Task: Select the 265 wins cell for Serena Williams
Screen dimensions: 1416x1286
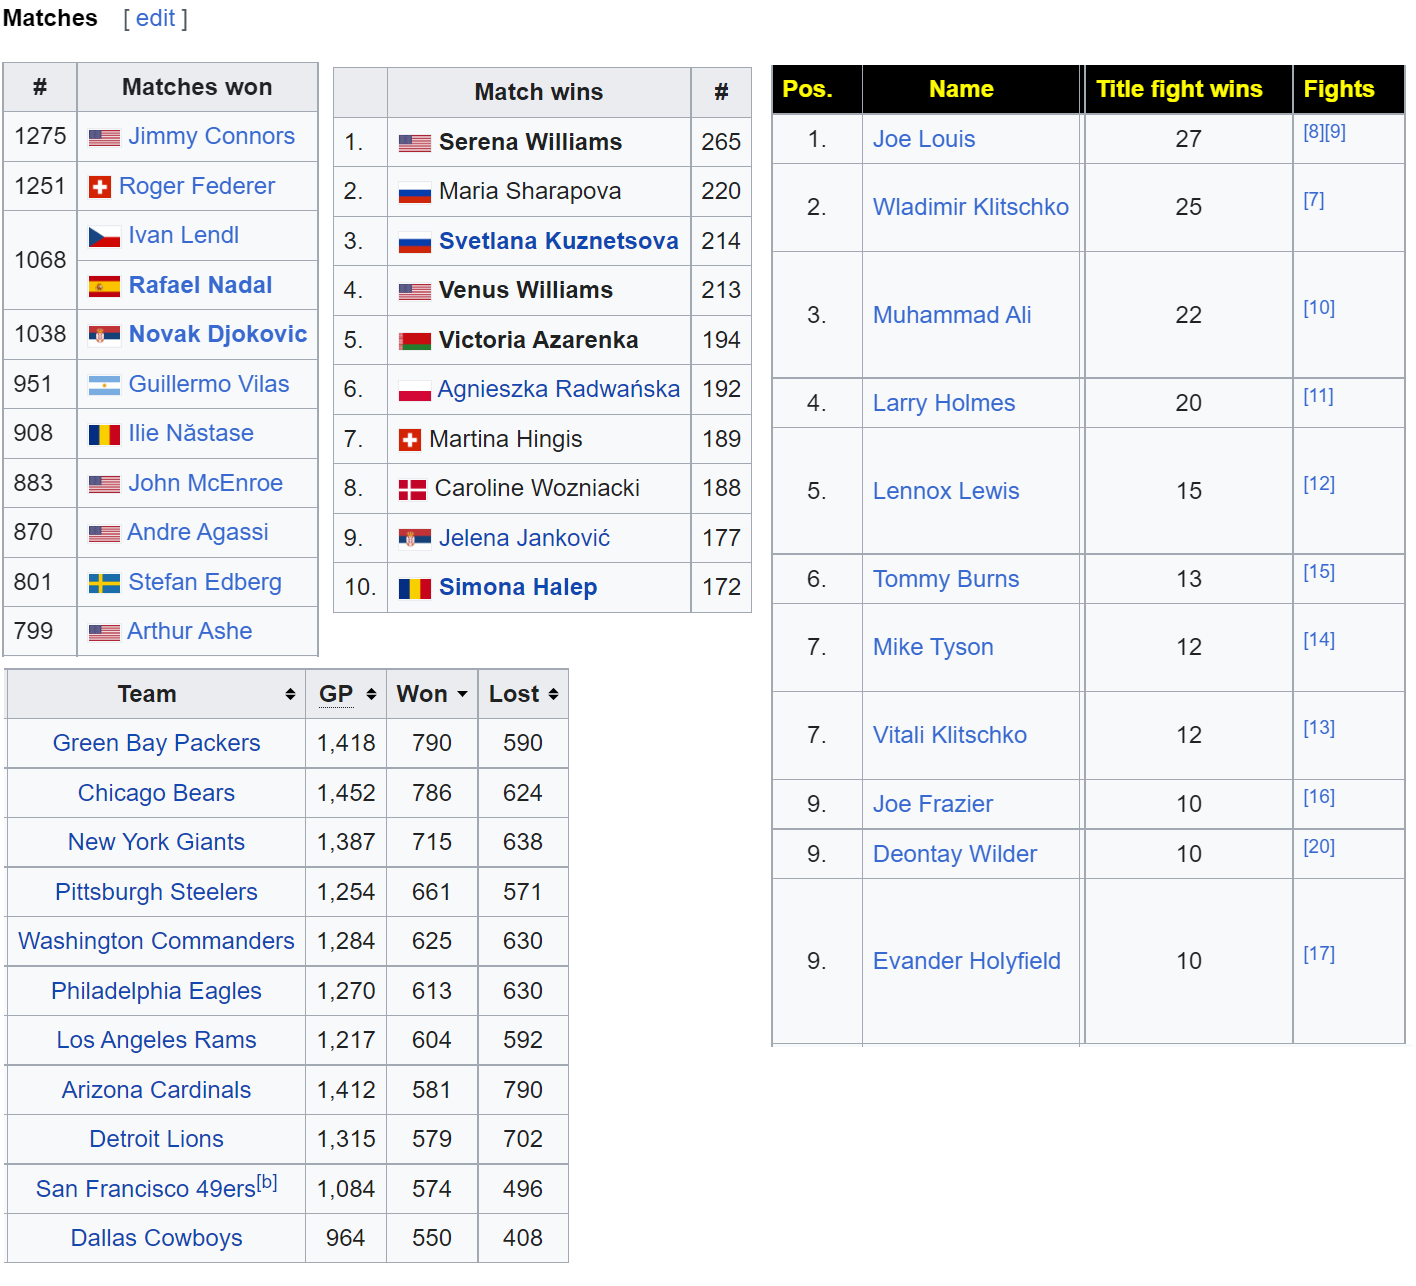Action: point(721,142)
